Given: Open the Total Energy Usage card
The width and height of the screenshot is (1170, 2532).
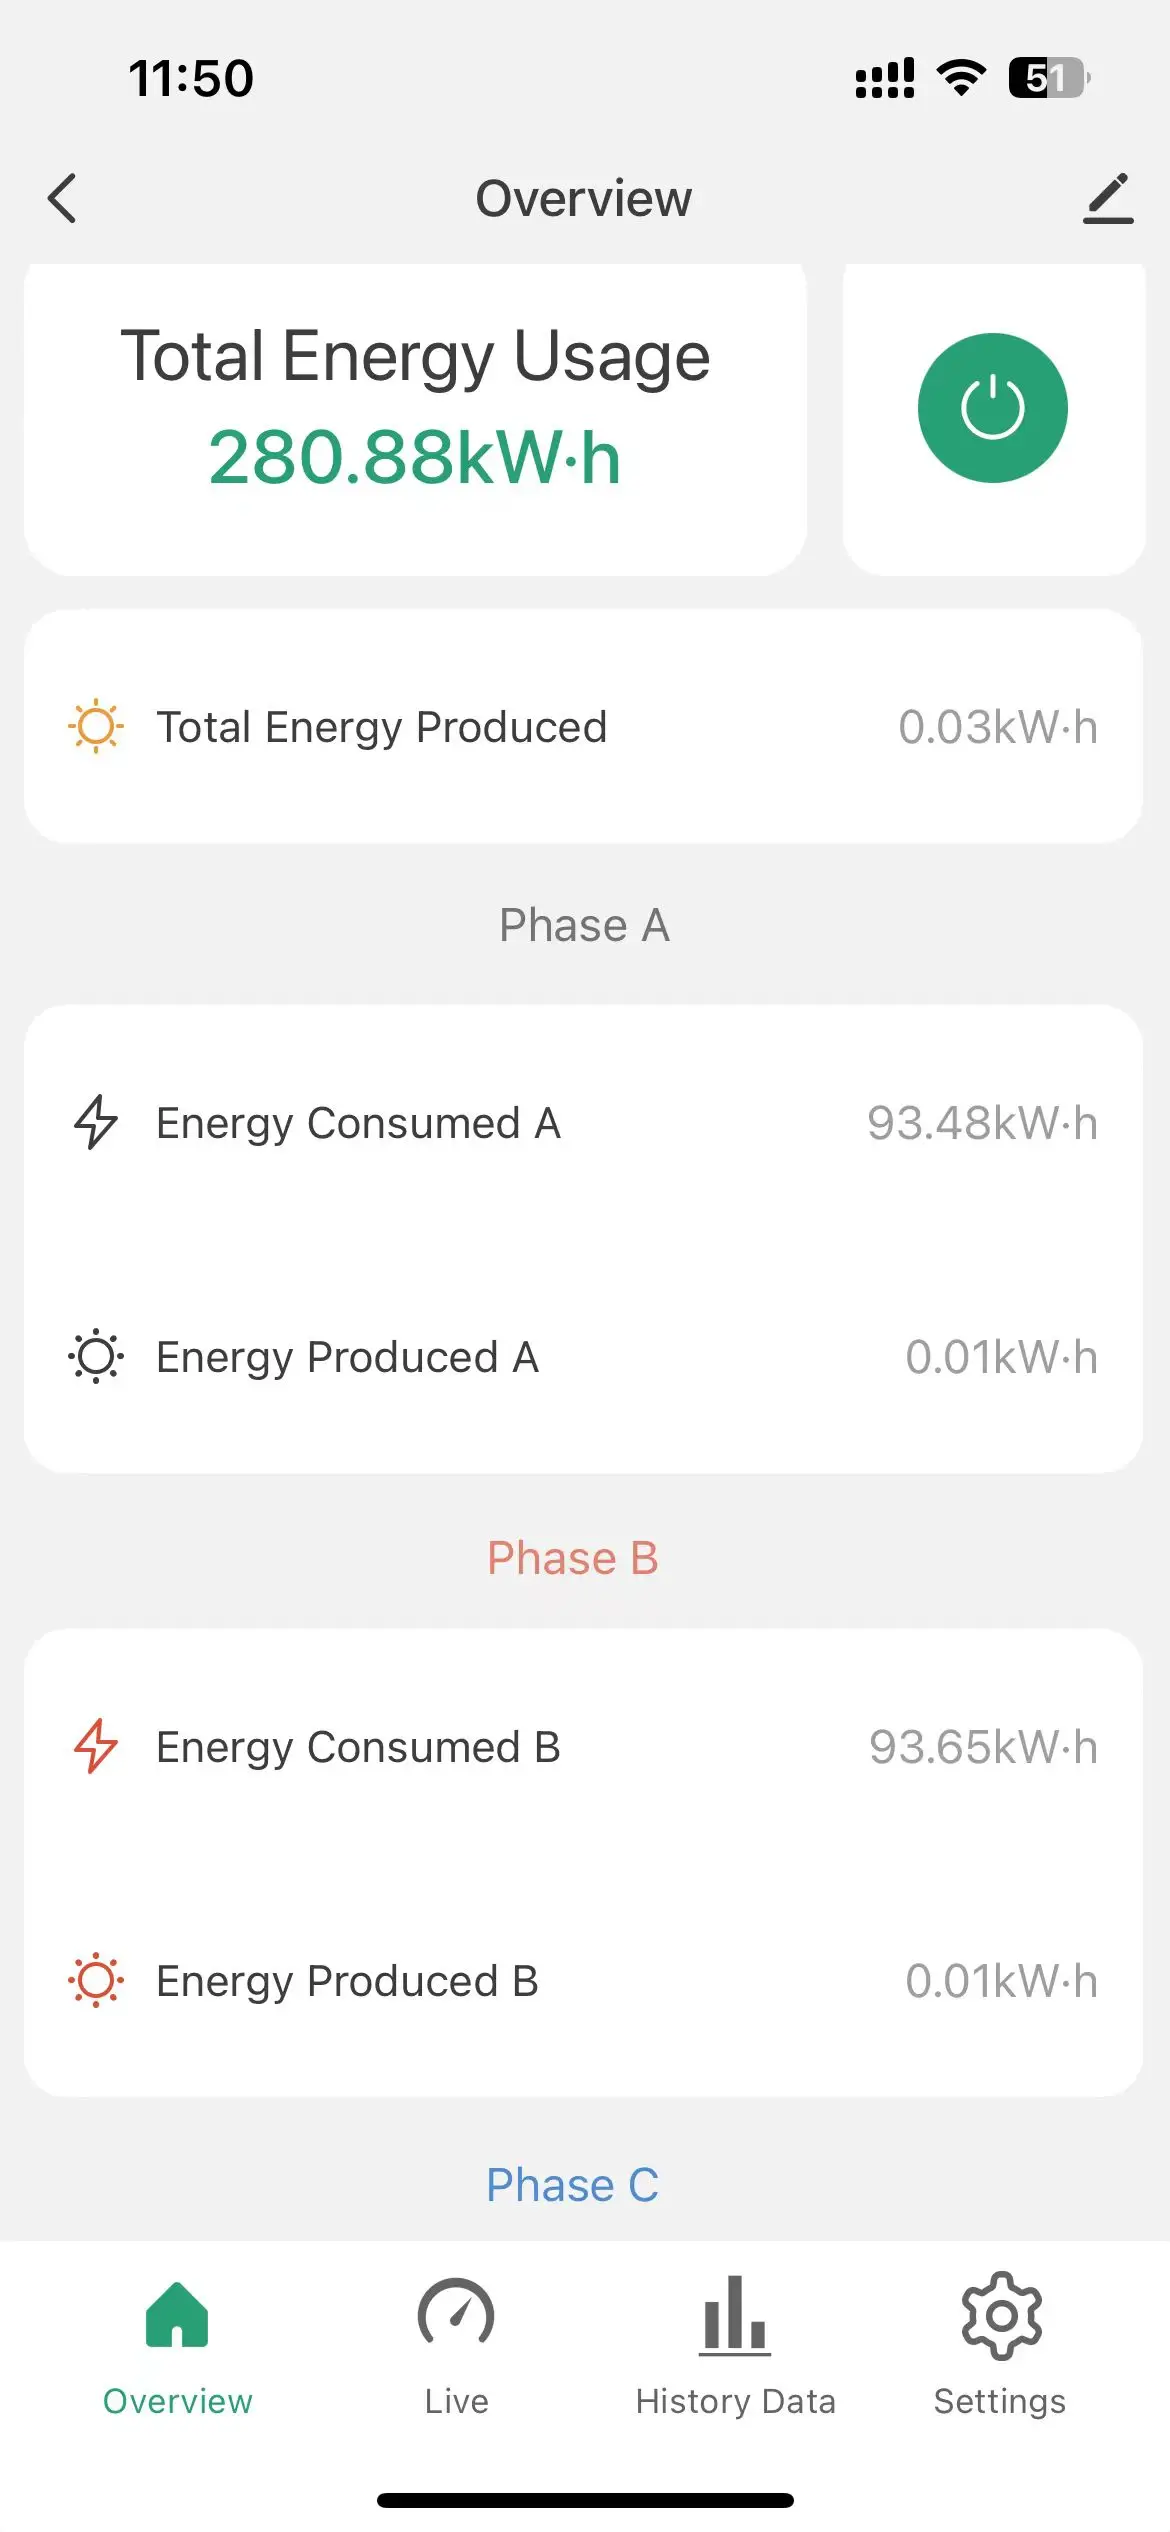Looking at the screenshot, I should [415, 419].
